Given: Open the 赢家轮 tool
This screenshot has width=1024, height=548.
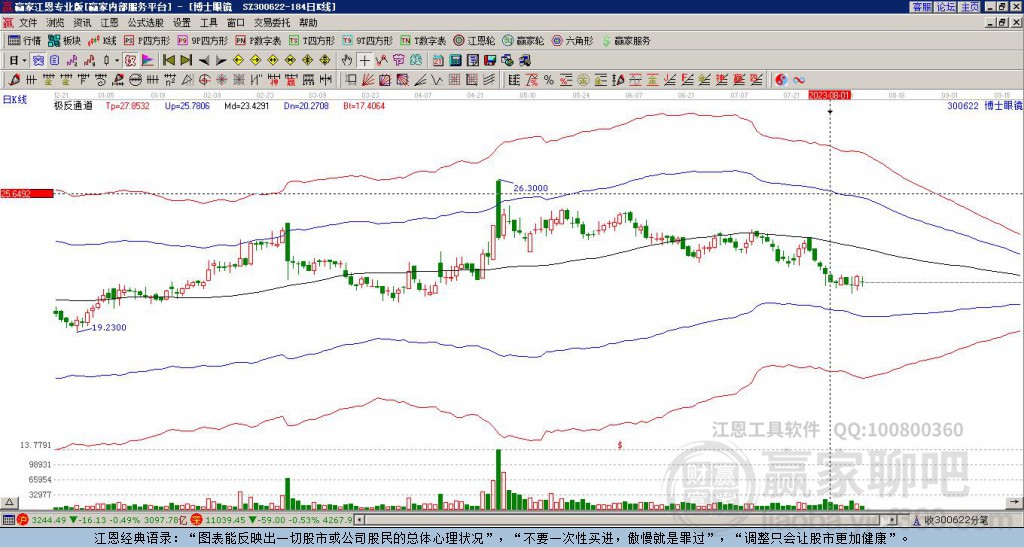Looking at the screenshot, I should tap(523, 40).
